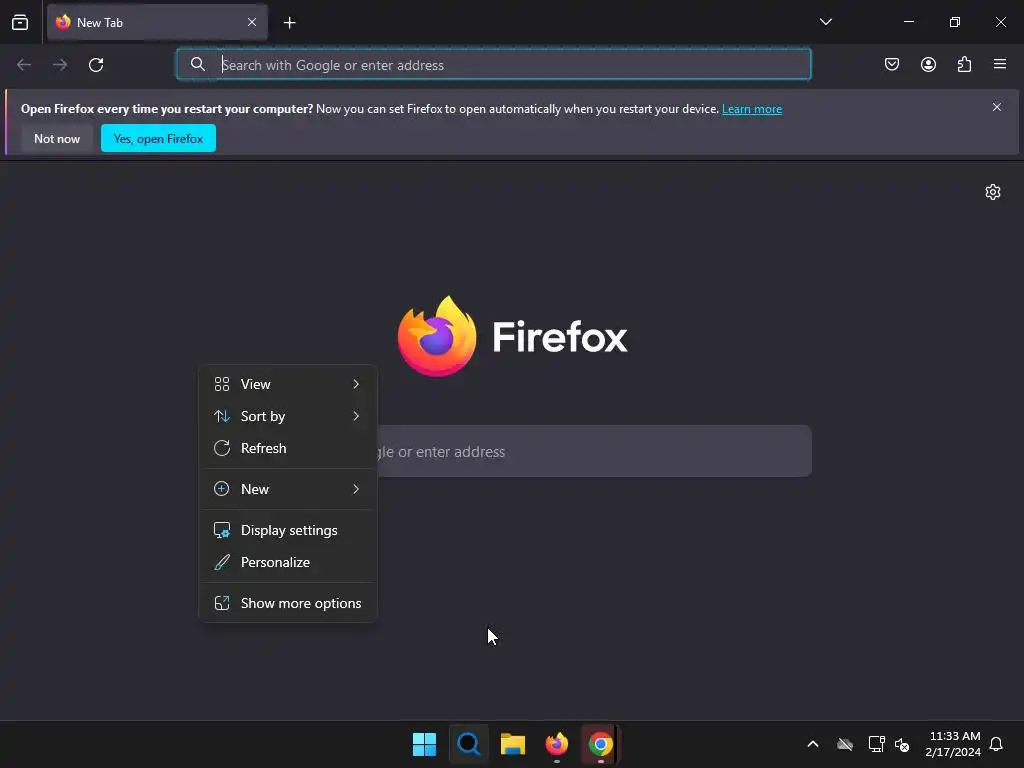Select the New Tab tab
The image size is (1024, 768).
[157, 22]
